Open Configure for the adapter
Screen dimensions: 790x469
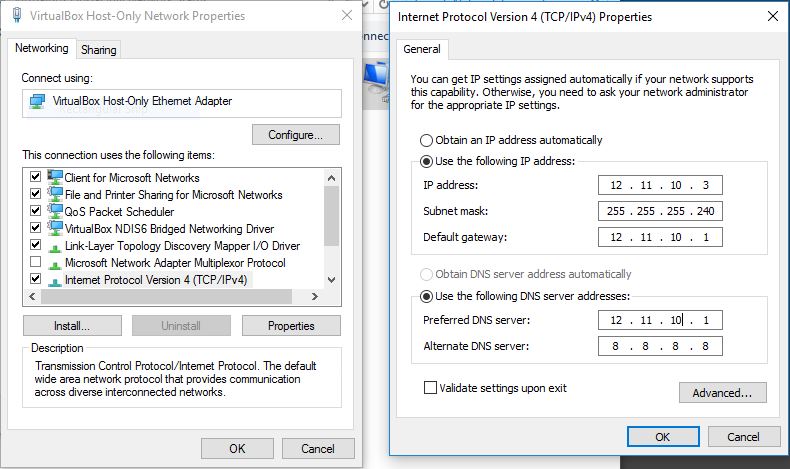coord(296,135)
